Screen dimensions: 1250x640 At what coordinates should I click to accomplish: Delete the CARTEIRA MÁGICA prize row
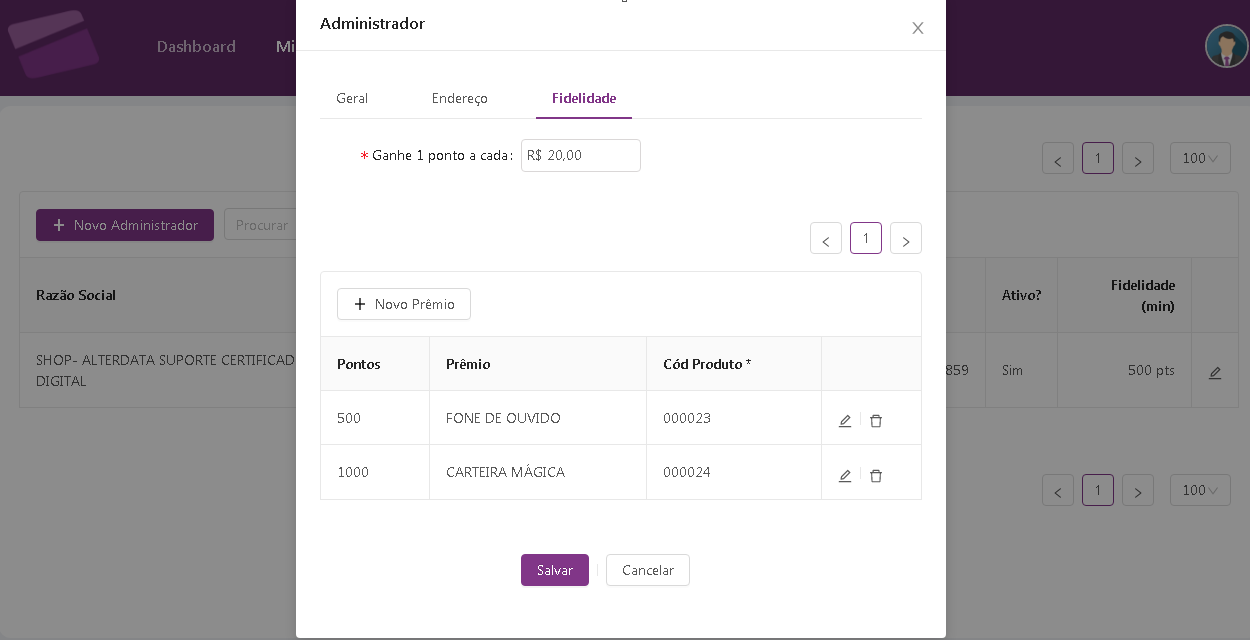coord(876,476)
